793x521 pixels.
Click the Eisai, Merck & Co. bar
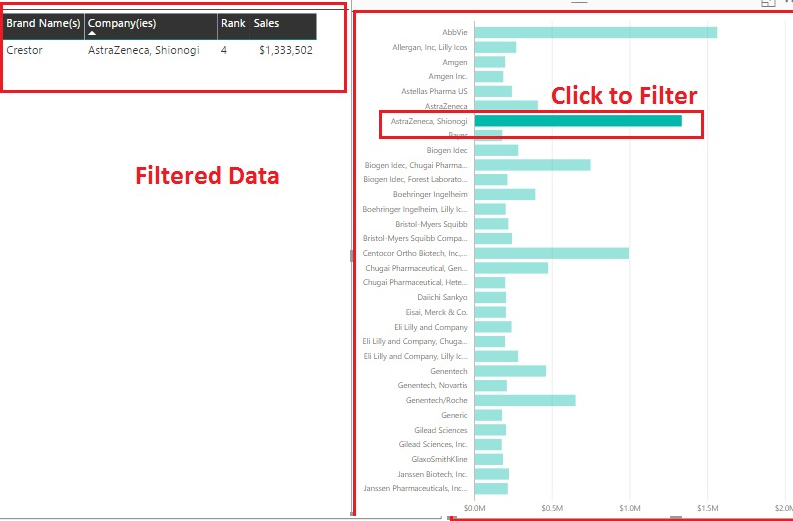(x=490, y=312)
